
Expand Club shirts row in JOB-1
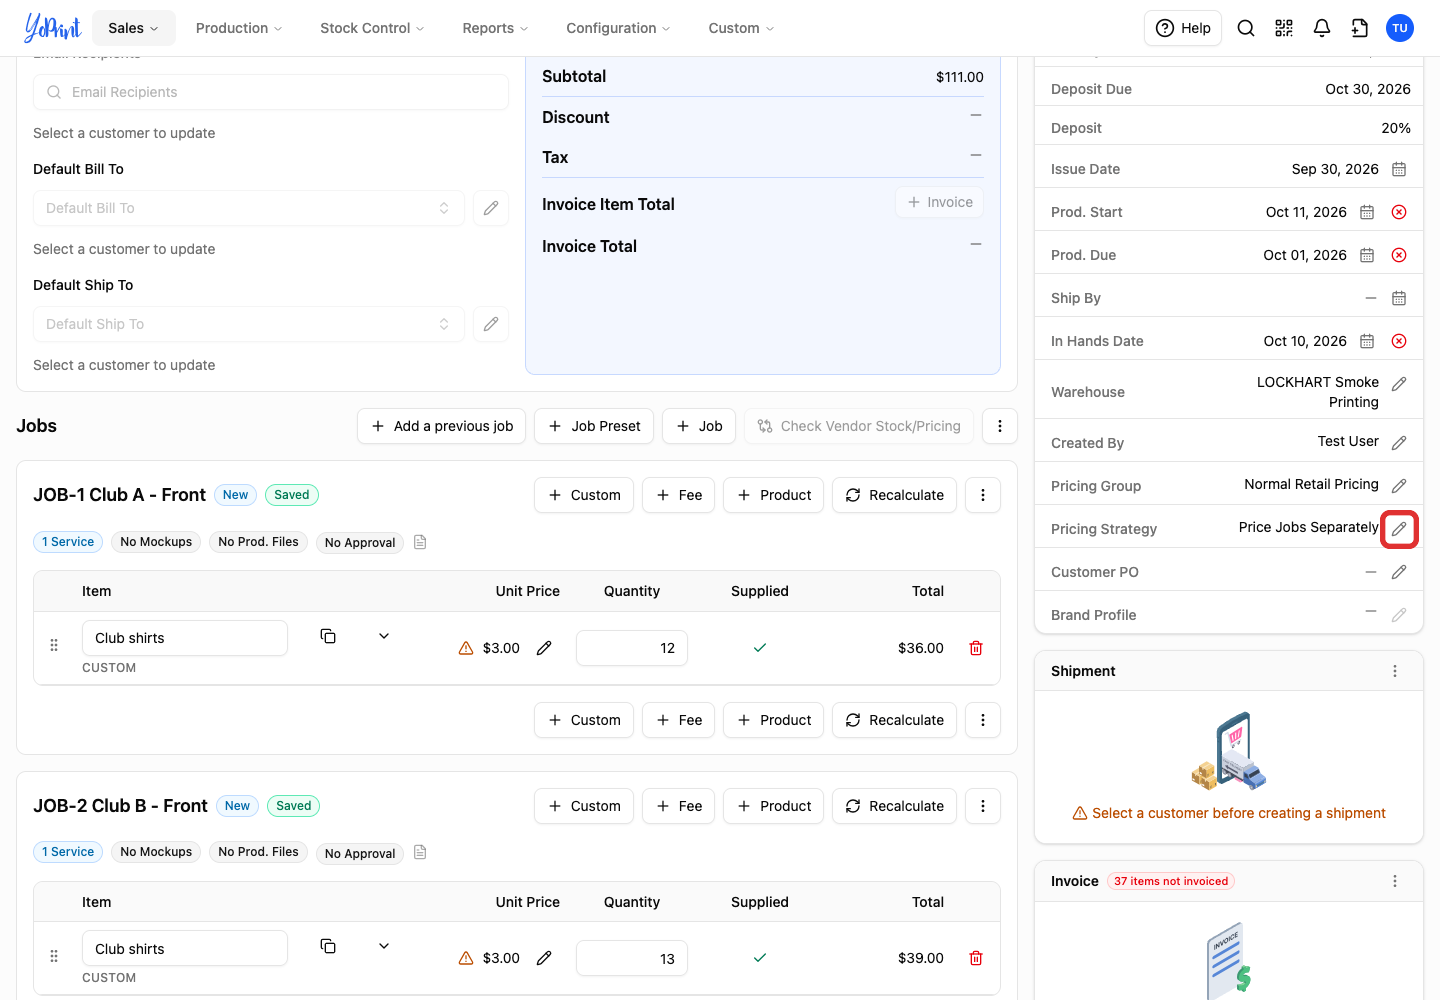[x=384, y=636]
